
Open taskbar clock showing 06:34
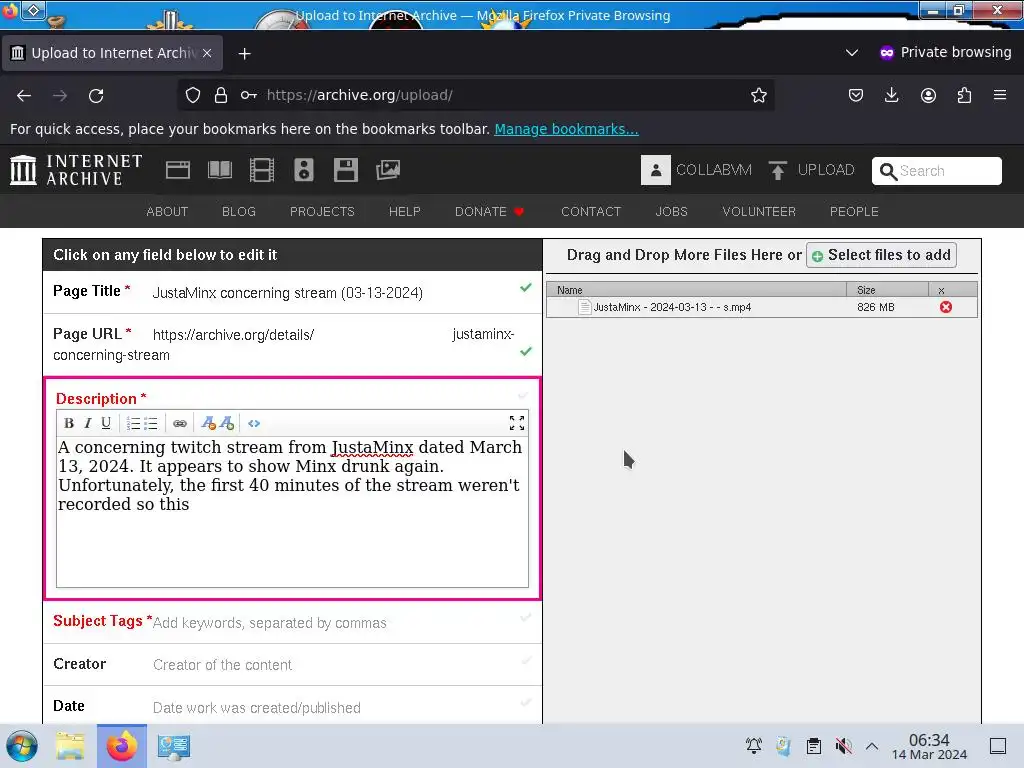click(x=929, y=746)
